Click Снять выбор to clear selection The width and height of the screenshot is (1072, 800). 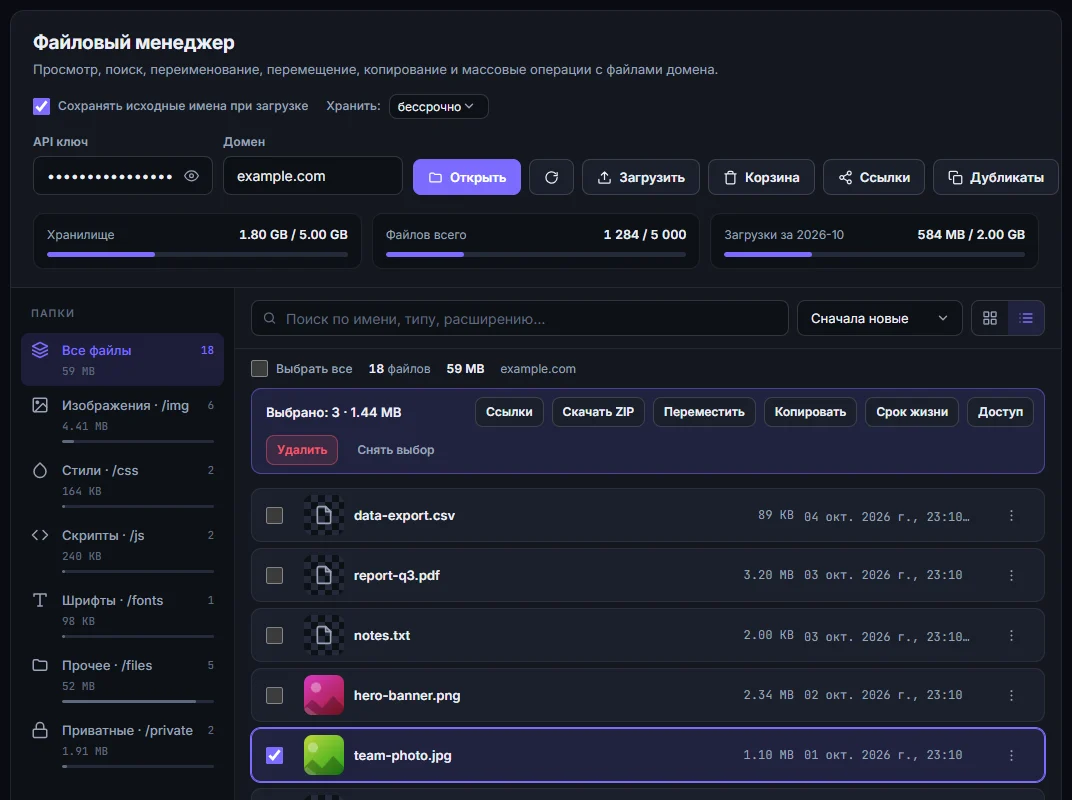click(x=396, y=450)
